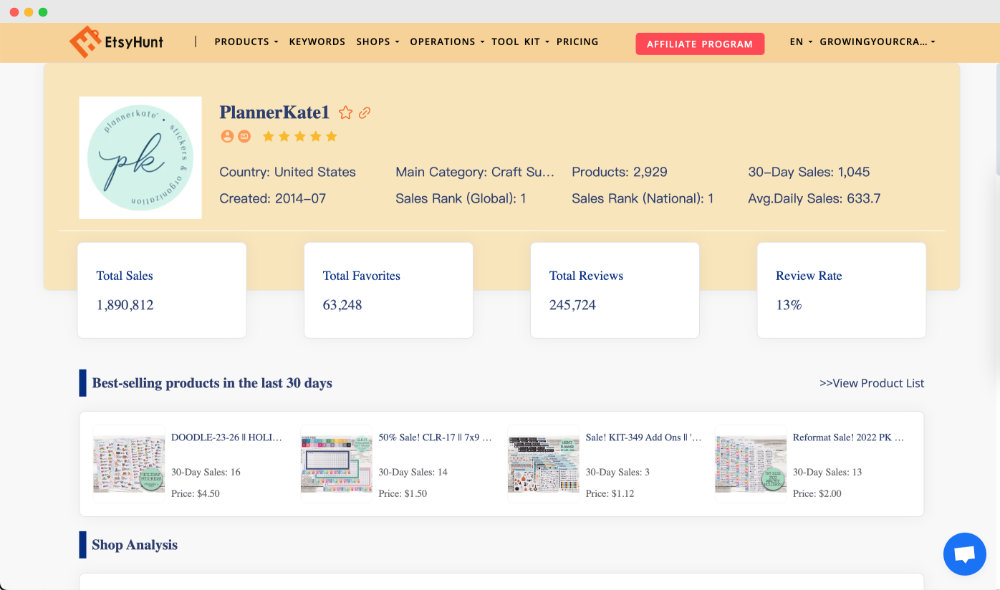The width and height of the screenshot is (1000, 590).
Task: Click the Sales Rank (National): 1 text
Action: coord(642,198)
